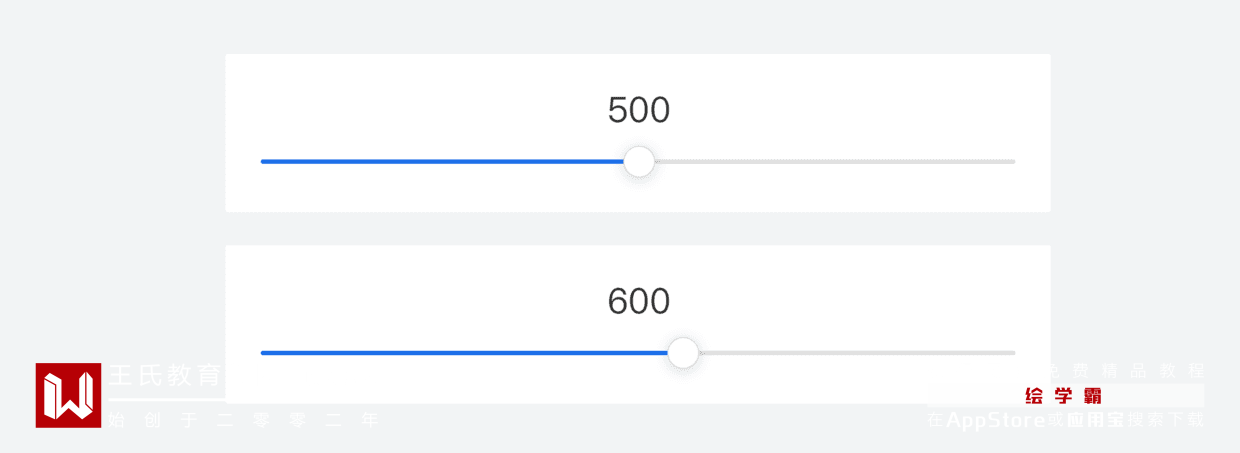Image resolution: width=1240 pixels, height=453 pixels.
Task: Click the far left end of the 500 slider
Action: tap(263, 161)
